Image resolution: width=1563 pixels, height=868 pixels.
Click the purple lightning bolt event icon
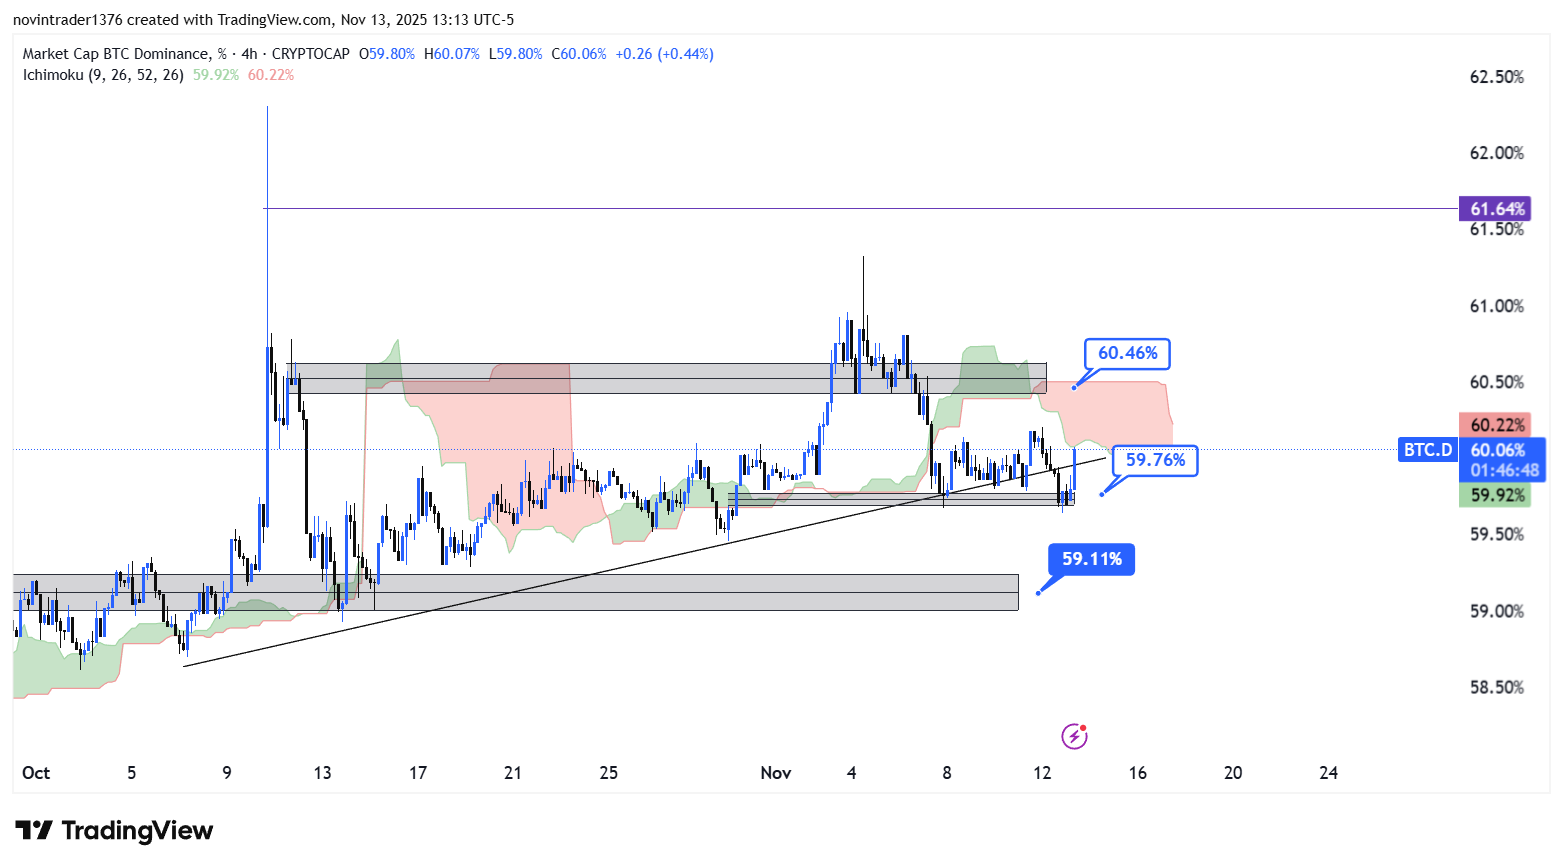click(1074, 737)
